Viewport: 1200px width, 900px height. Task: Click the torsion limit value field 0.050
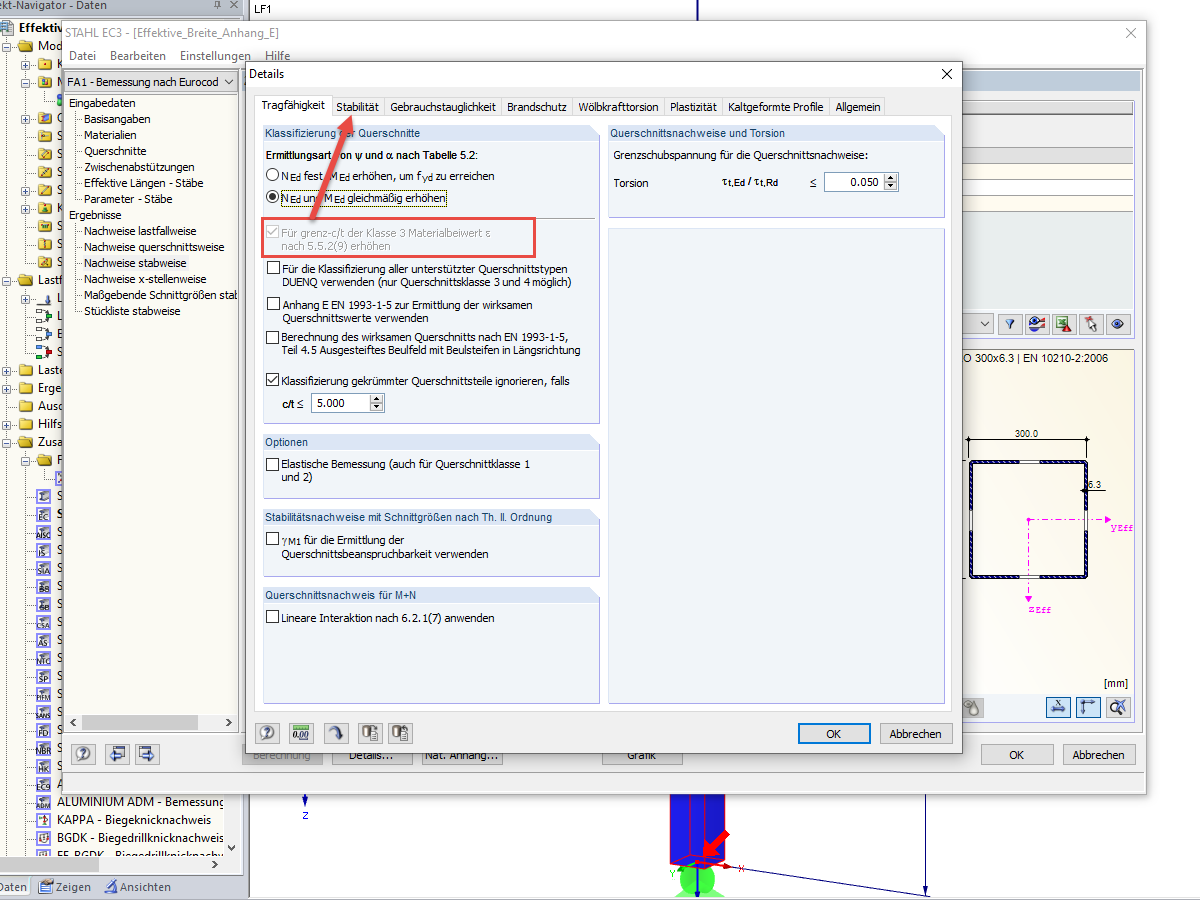[853, 182]
